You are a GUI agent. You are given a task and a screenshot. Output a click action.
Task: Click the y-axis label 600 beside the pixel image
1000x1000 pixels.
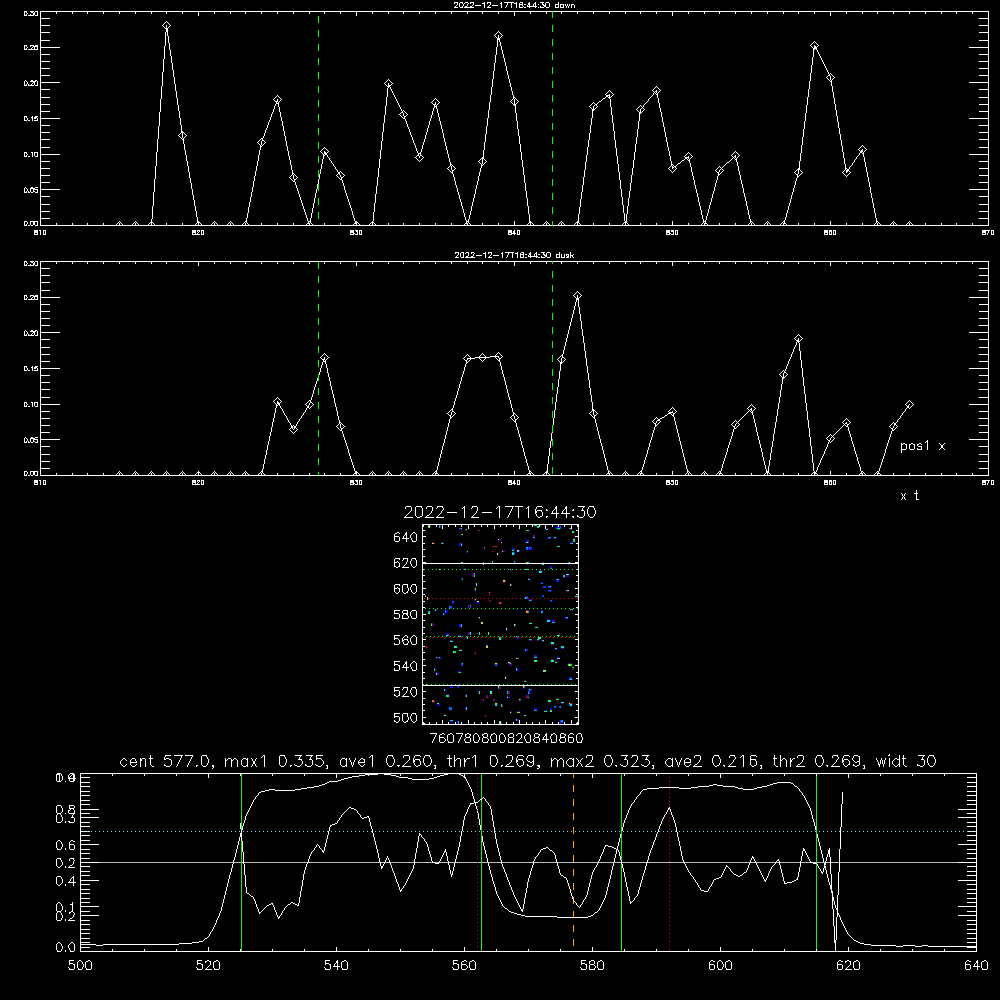click(406, 589)
